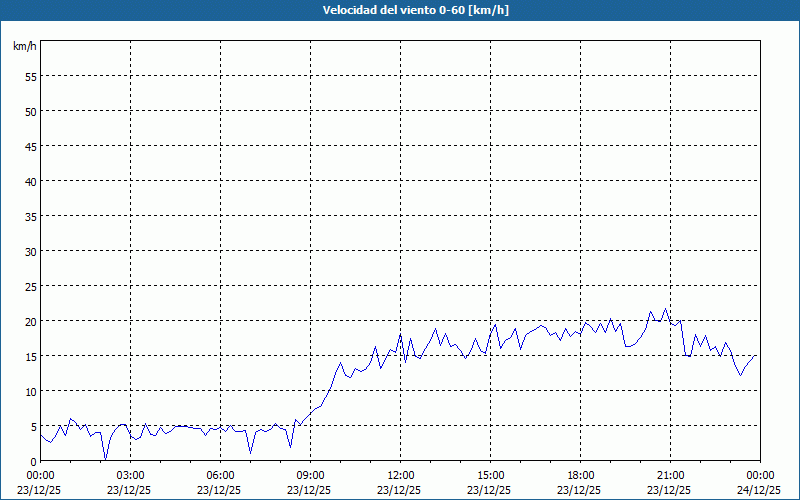Click the 50 km/h y-axis label

tap(30, 111)
